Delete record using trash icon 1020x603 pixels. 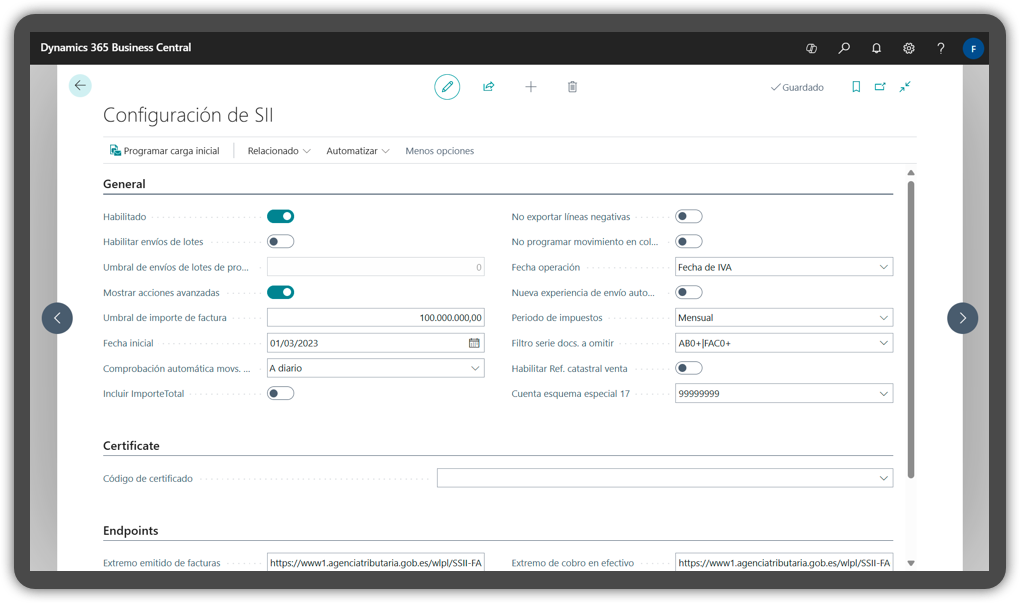(572, 87)
